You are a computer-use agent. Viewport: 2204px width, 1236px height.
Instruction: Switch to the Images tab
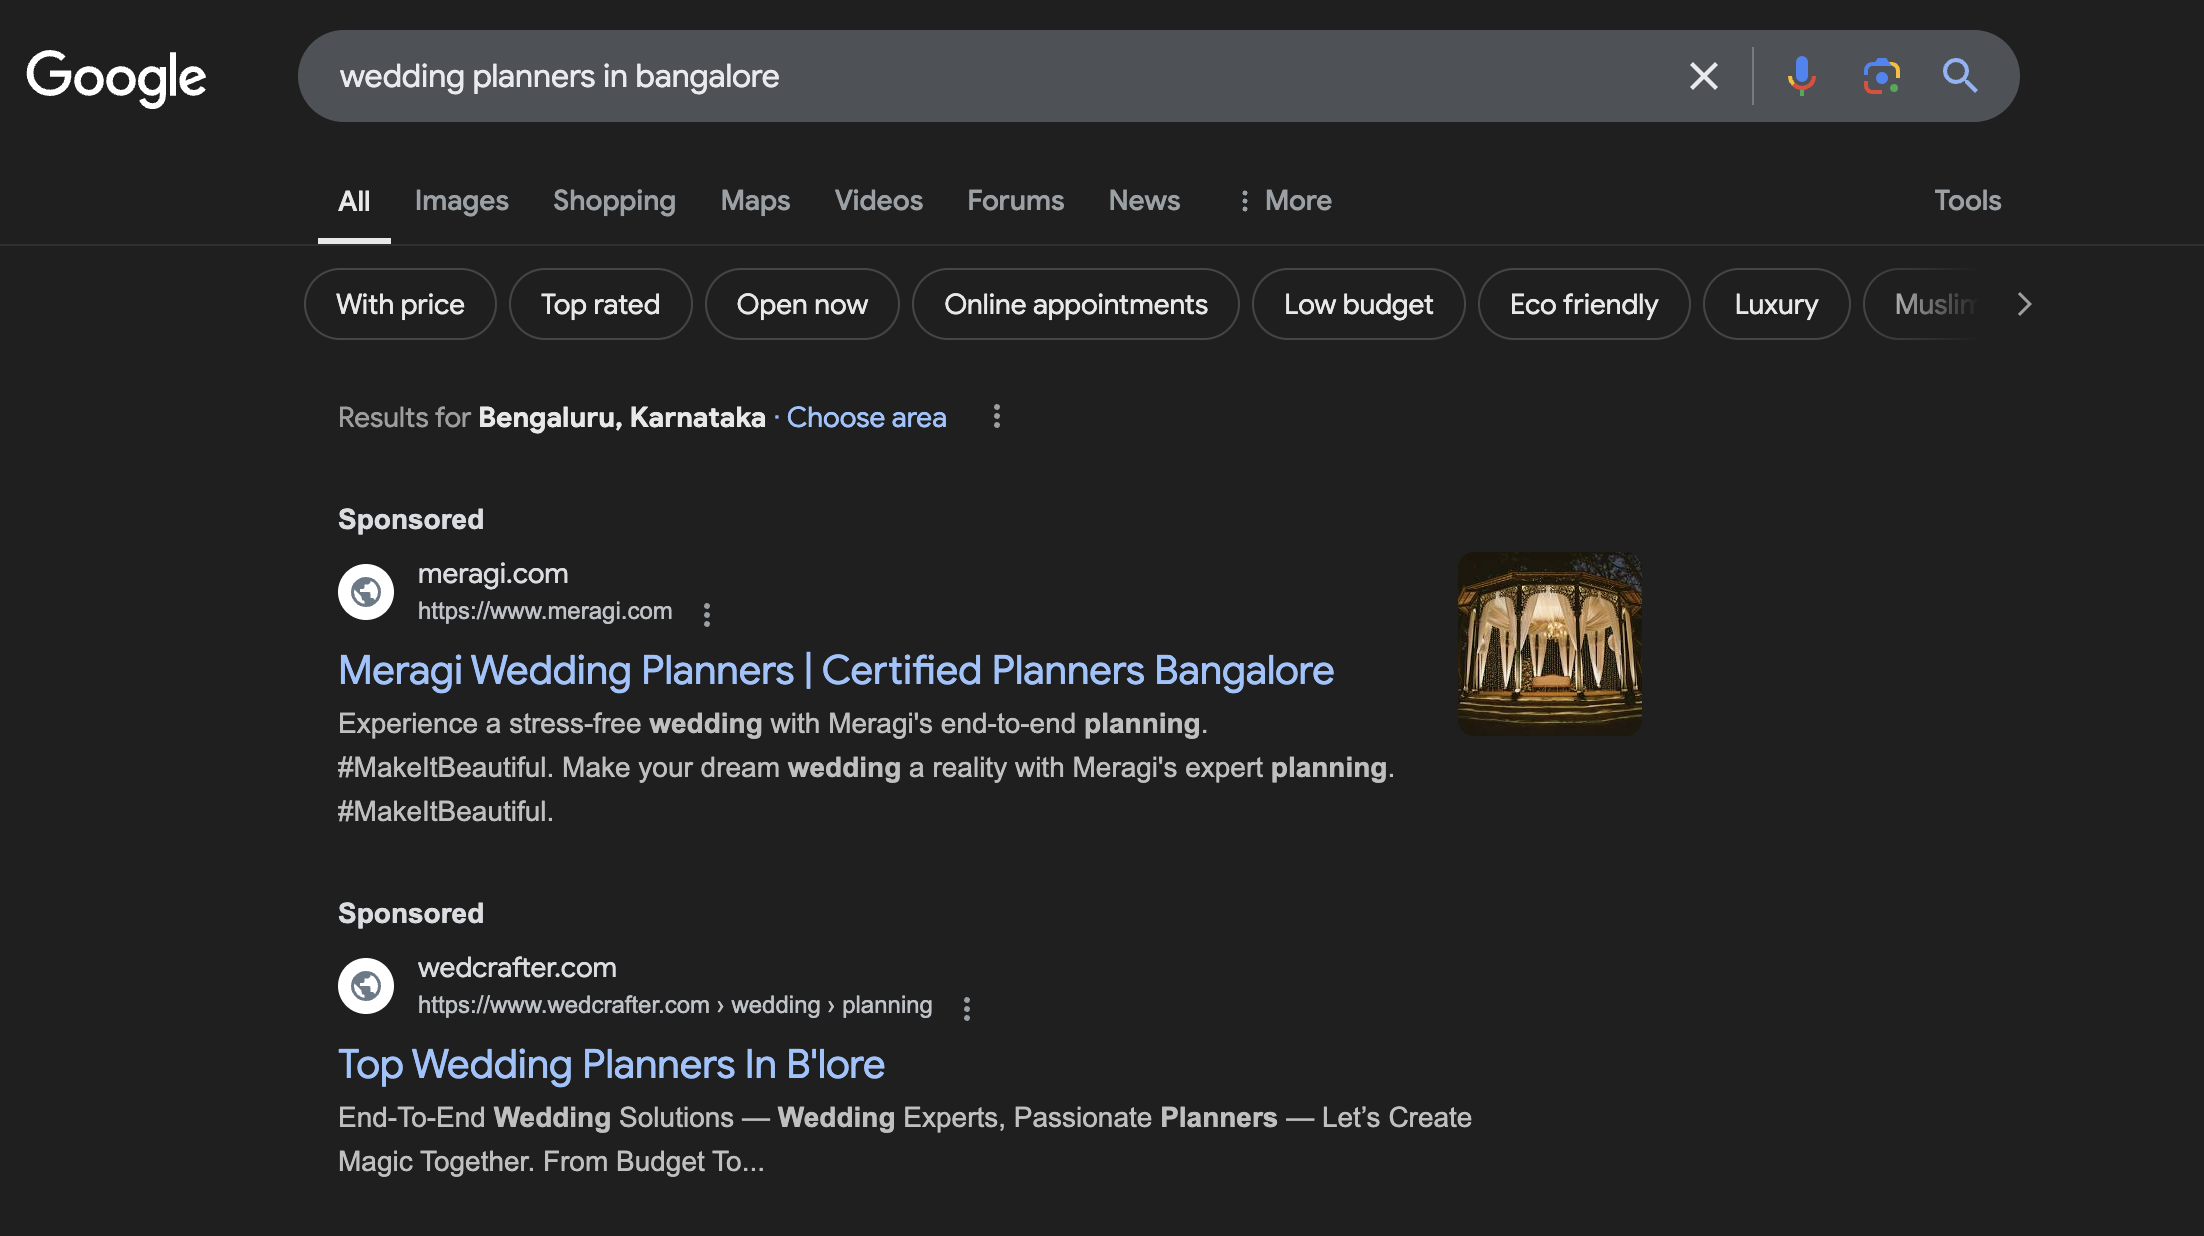(x=461, y=201)
